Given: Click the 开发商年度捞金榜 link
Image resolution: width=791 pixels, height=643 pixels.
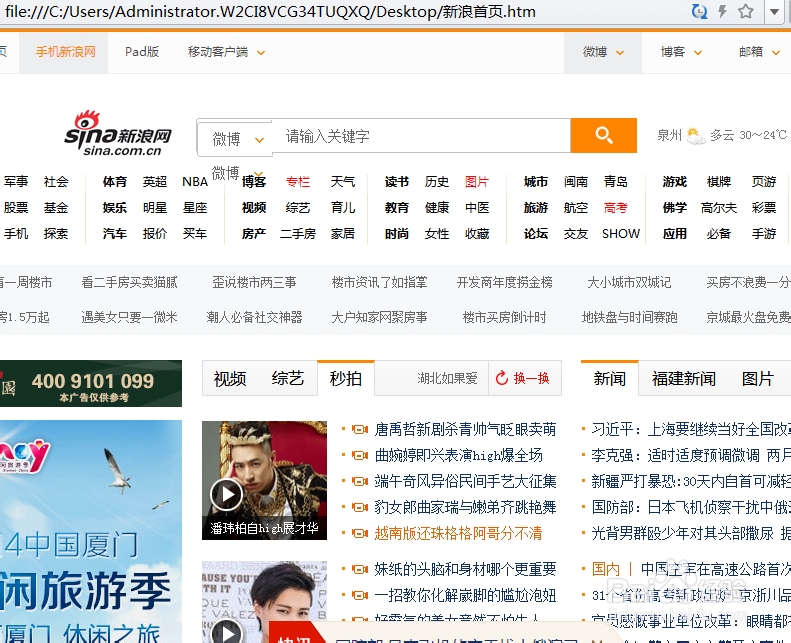Looking at the screenshot, I should (x=504, y=282).
